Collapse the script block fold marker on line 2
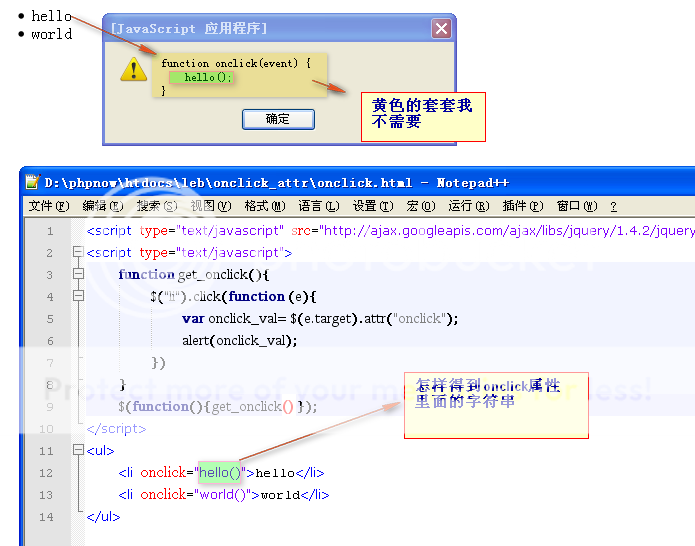Screen dimensions: 695x546 coord(78,252)
